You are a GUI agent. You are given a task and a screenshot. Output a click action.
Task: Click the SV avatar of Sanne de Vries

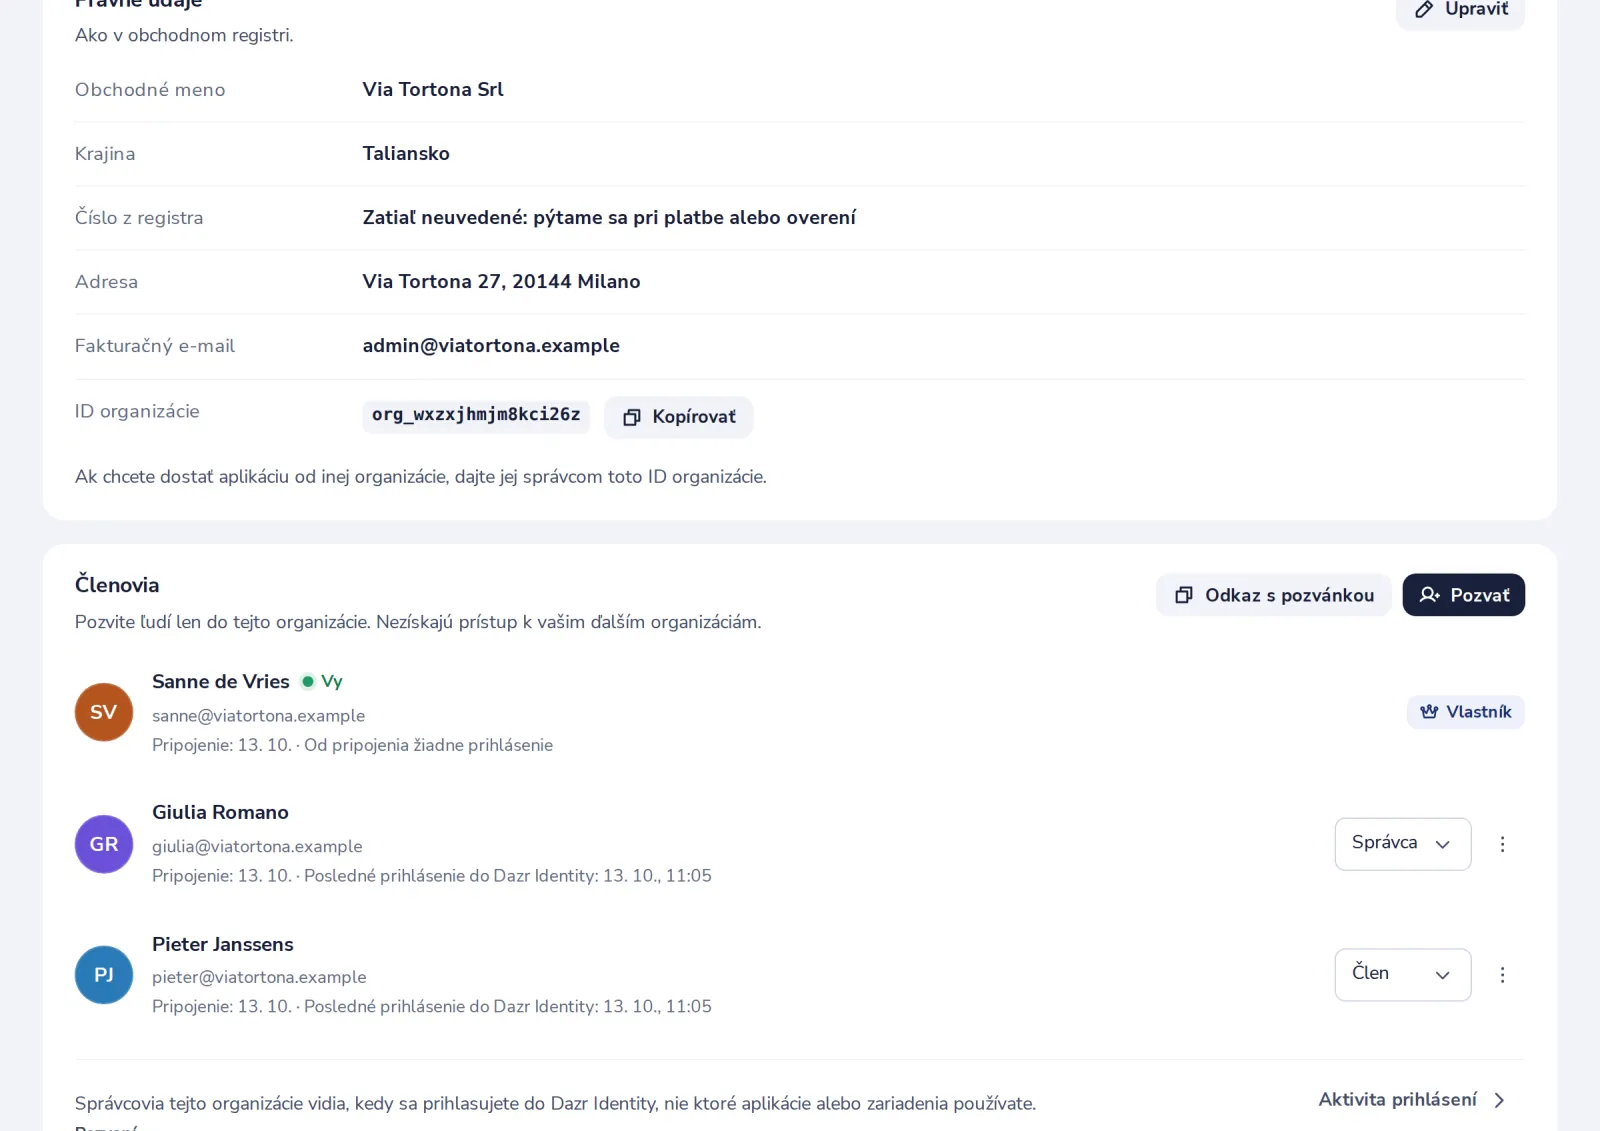pos(104,712)
